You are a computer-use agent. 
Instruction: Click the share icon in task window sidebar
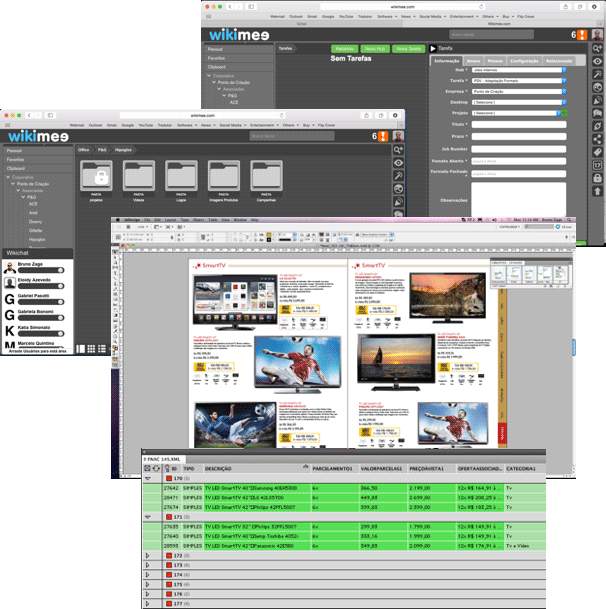point(597,139)
